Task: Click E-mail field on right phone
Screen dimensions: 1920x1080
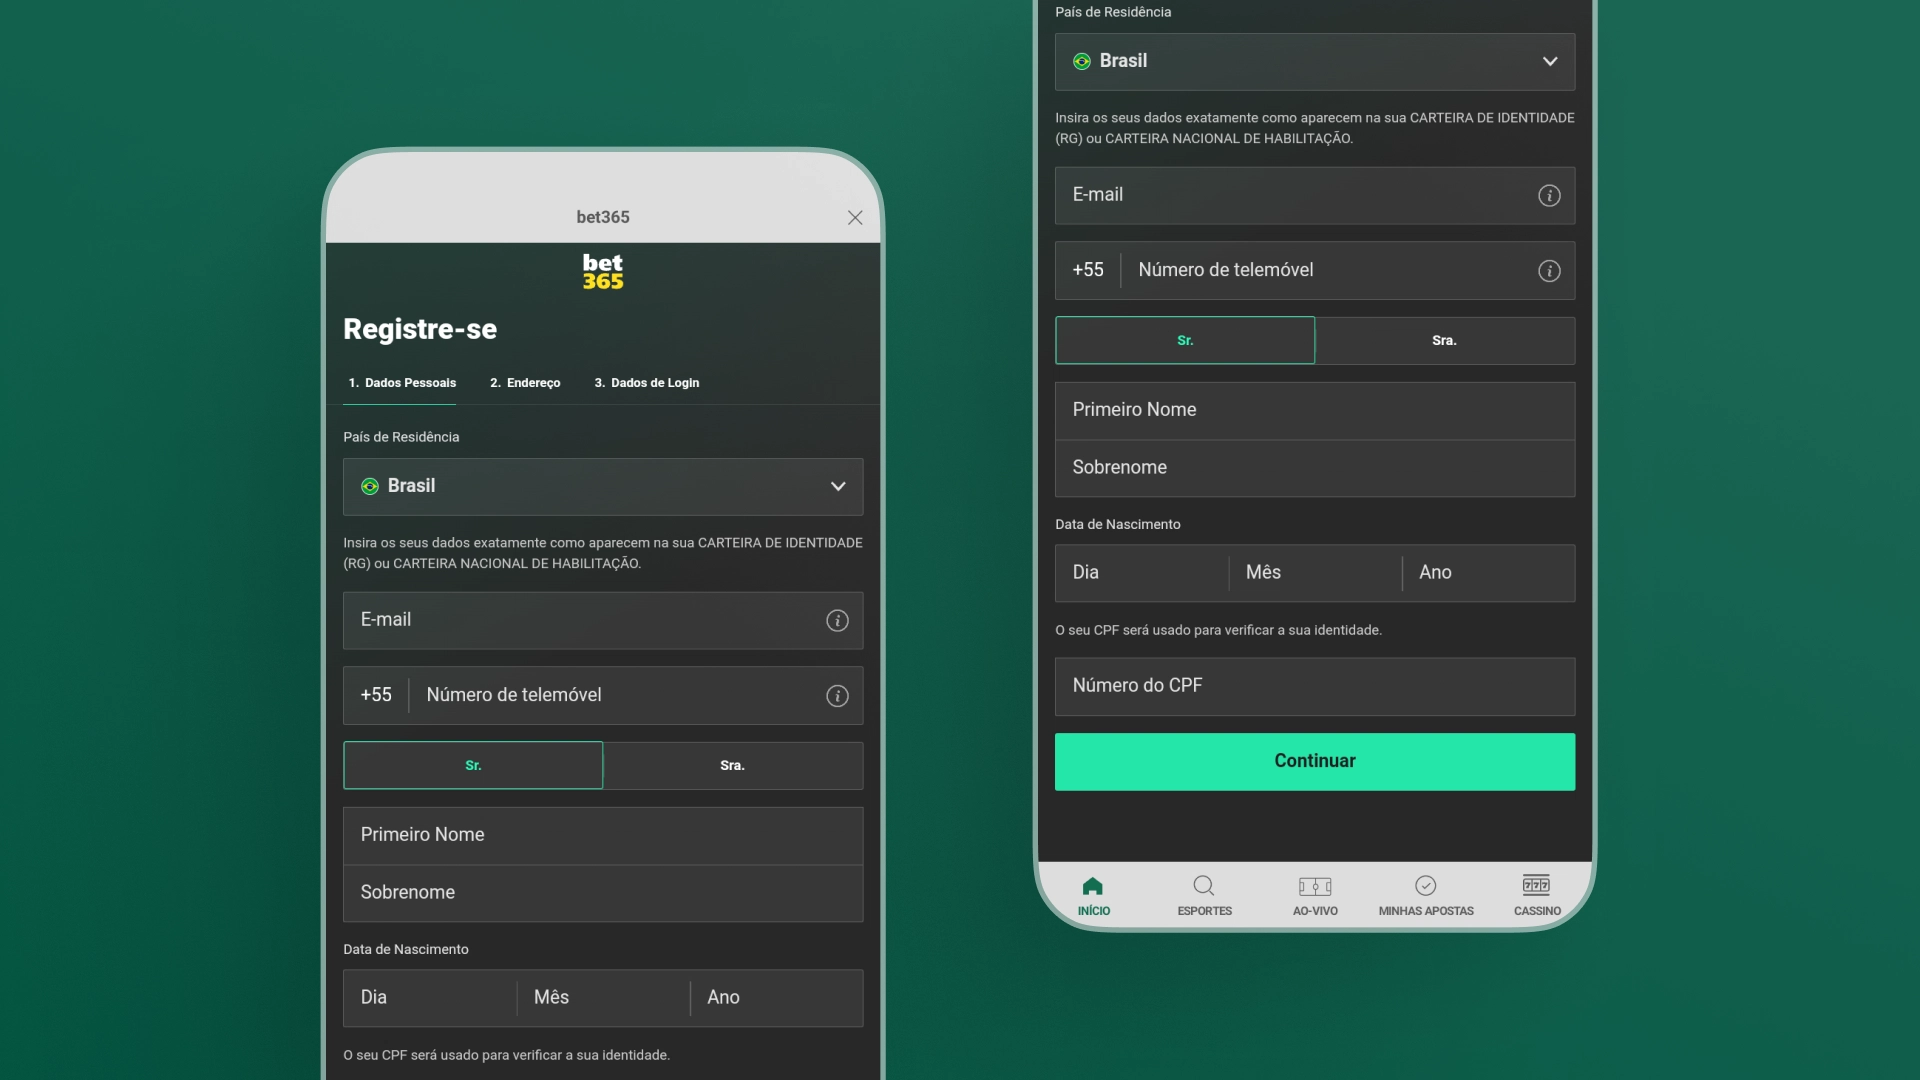Action: click(1315, 196)
